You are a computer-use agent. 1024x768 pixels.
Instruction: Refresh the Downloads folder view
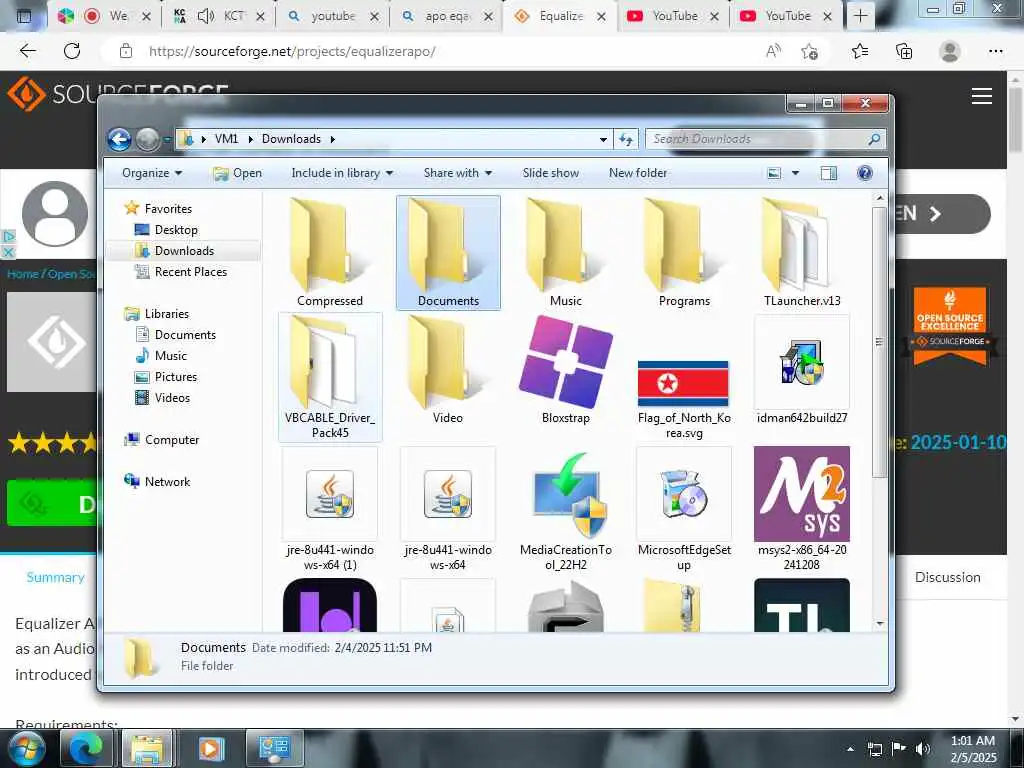point(626,139)
